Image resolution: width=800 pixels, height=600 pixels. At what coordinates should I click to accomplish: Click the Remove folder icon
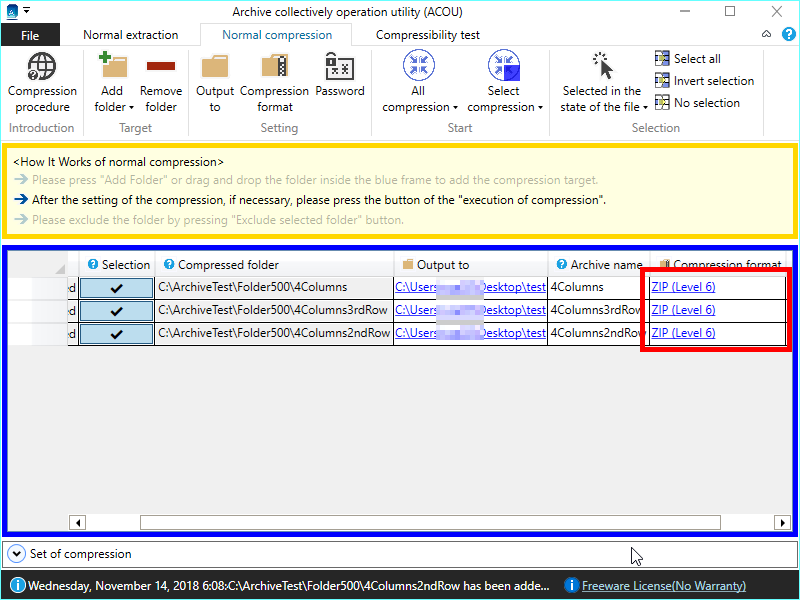(161, 69)
